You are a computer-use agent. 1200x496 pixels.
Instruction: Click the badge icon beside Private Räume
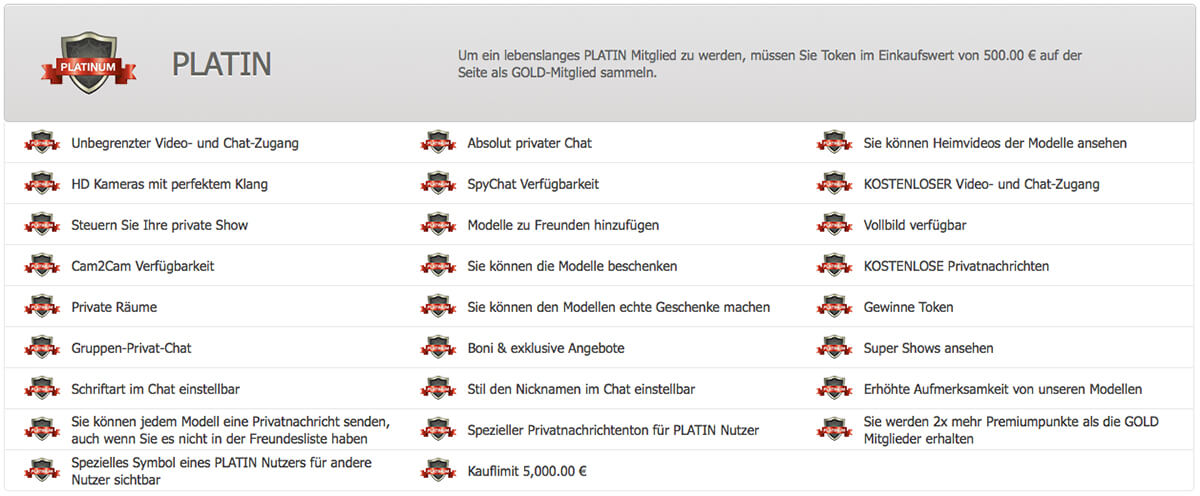[43, 307]
